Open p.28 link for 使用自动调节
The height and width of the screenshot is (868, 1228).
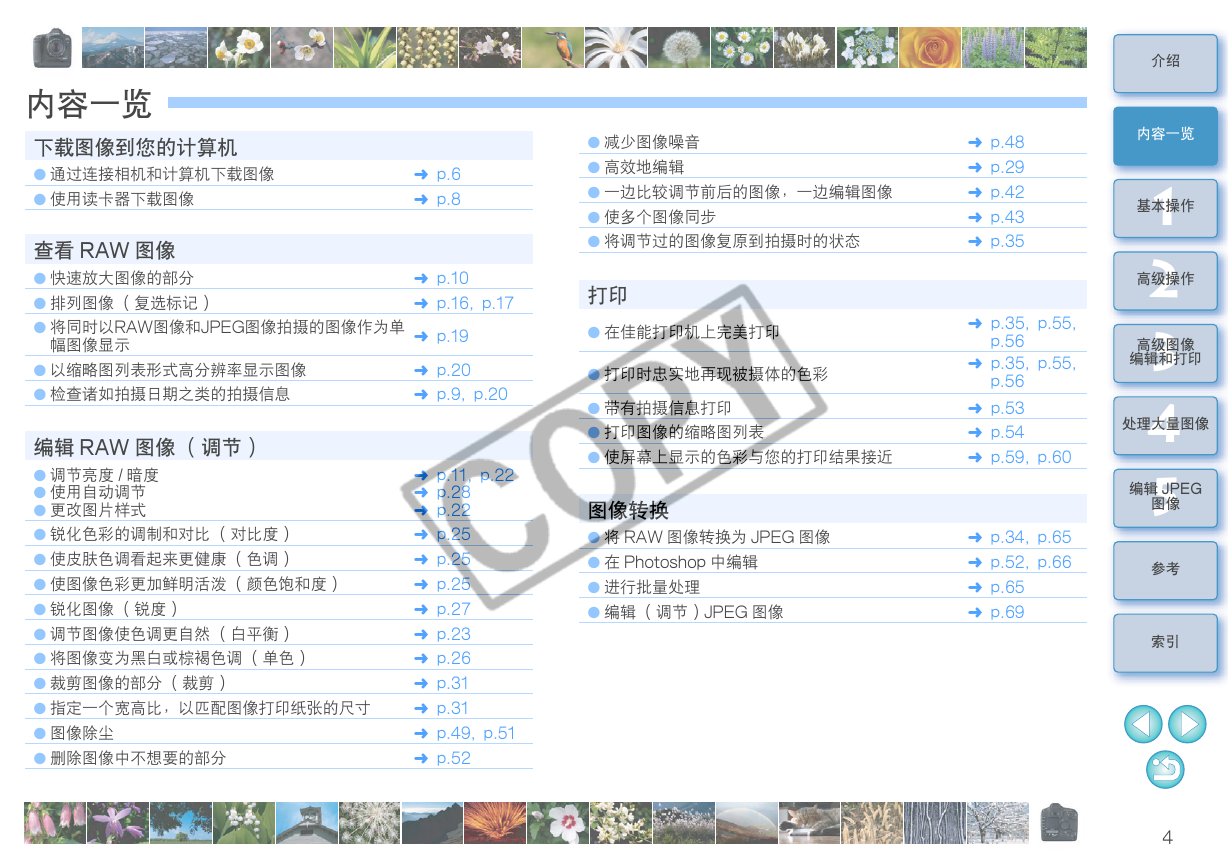pyautogui.click(x=453, y=492)
